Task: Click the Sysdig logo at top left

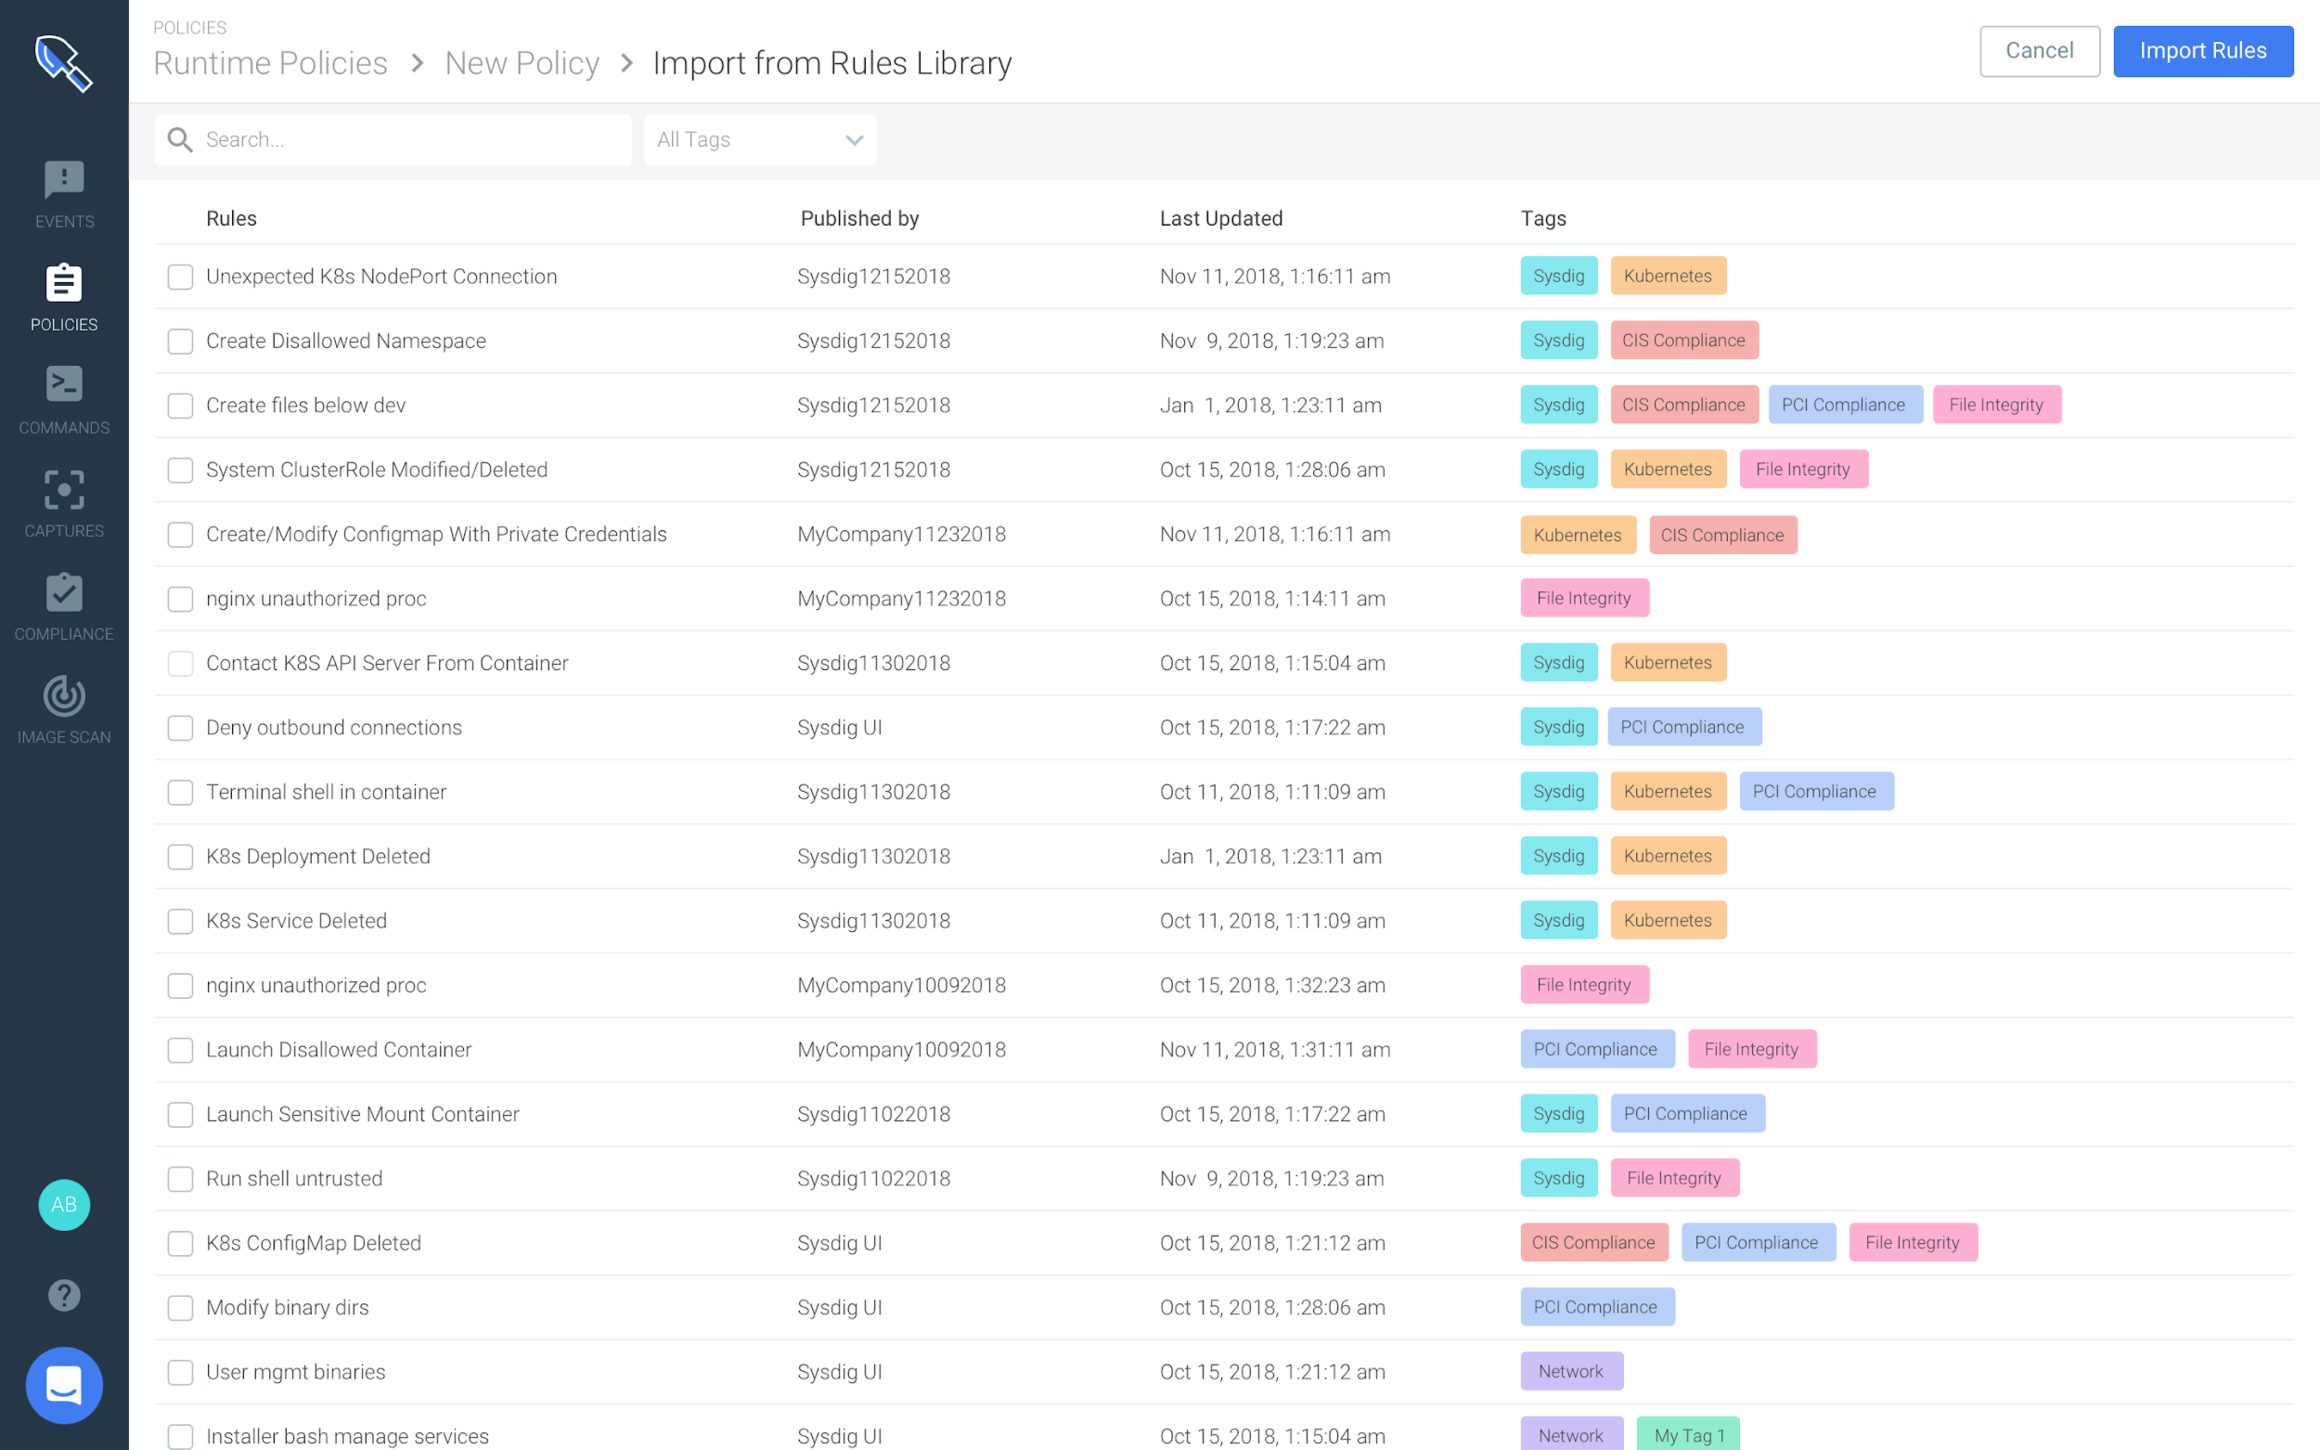Action: [x=63, y=62]
